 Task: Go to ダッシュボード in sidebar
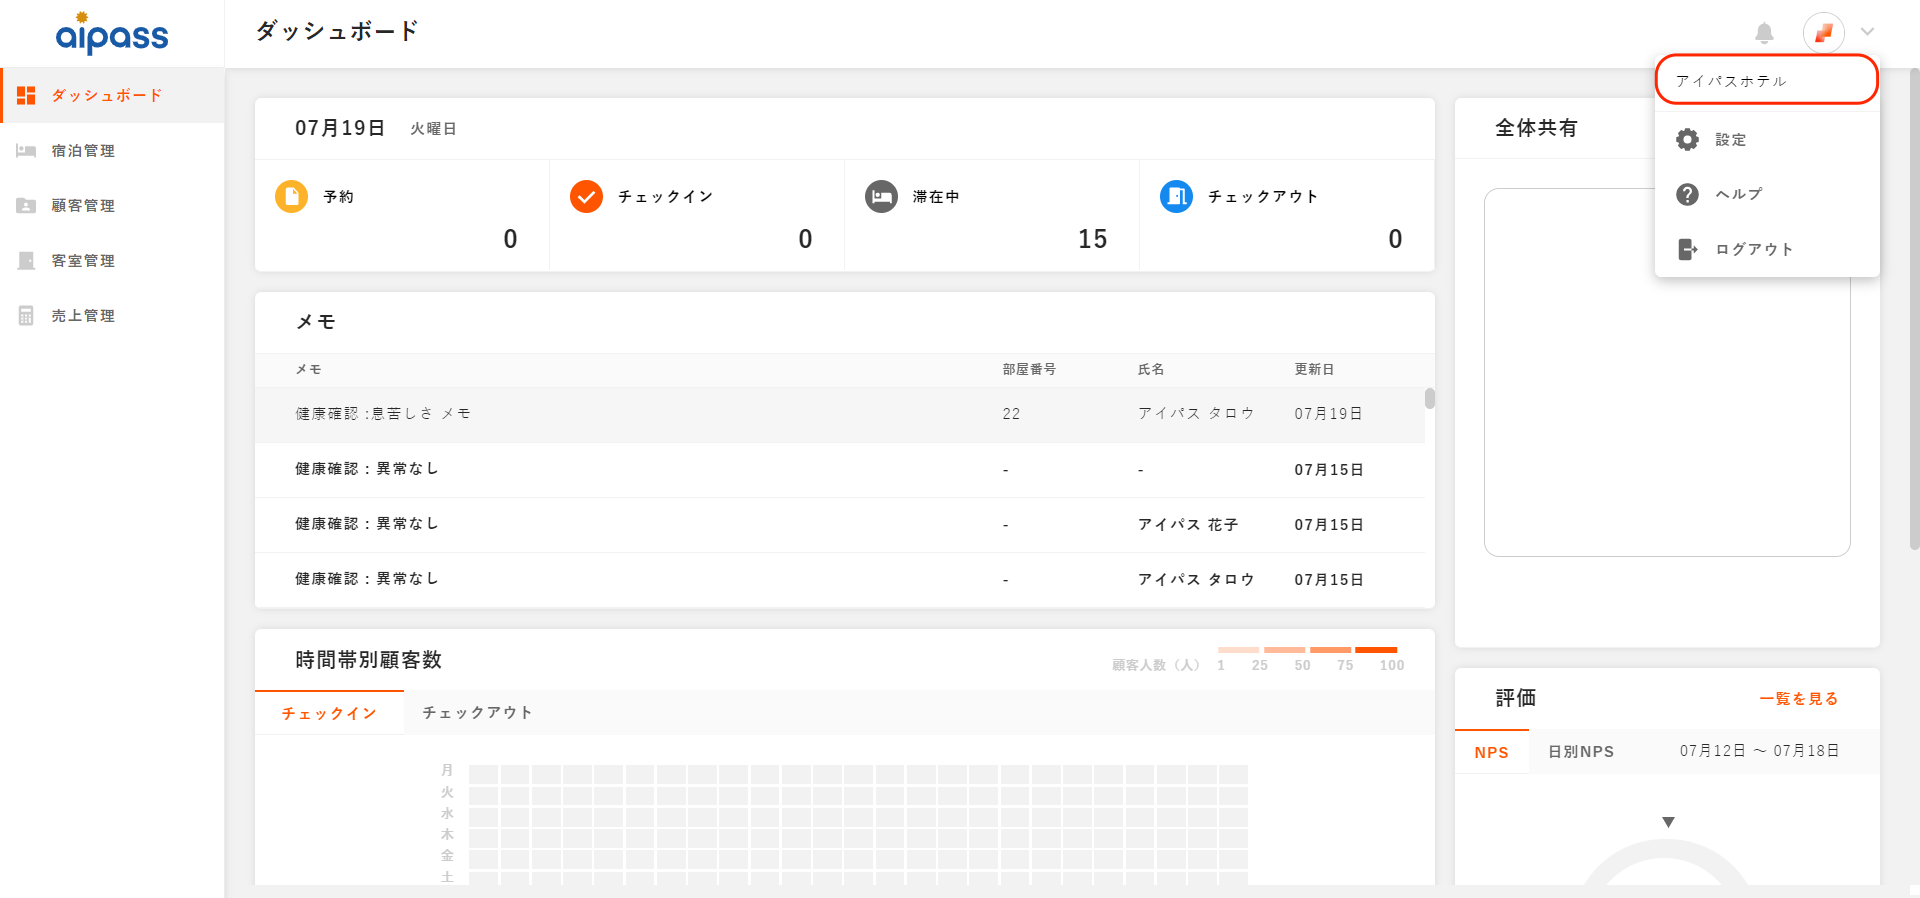click(112, 95)
